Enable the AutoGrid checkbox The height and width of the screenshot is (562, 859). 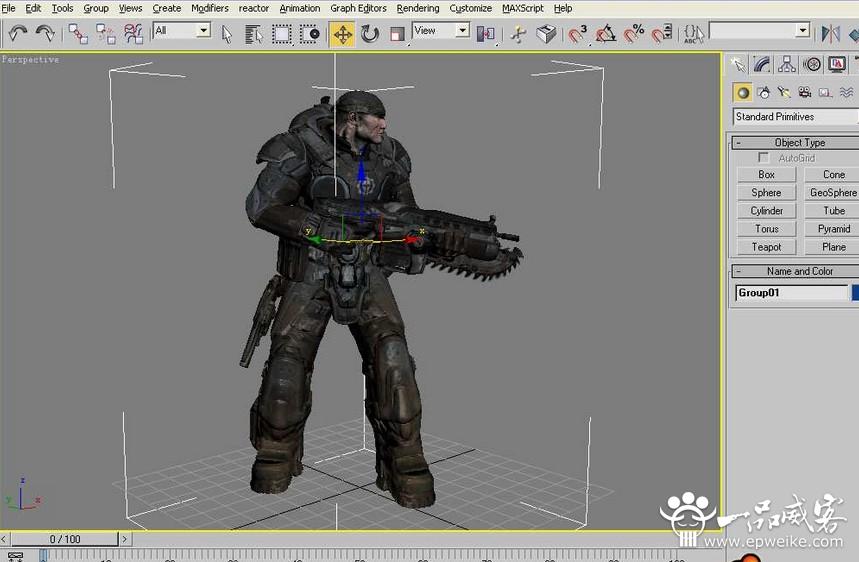point(763,158)
